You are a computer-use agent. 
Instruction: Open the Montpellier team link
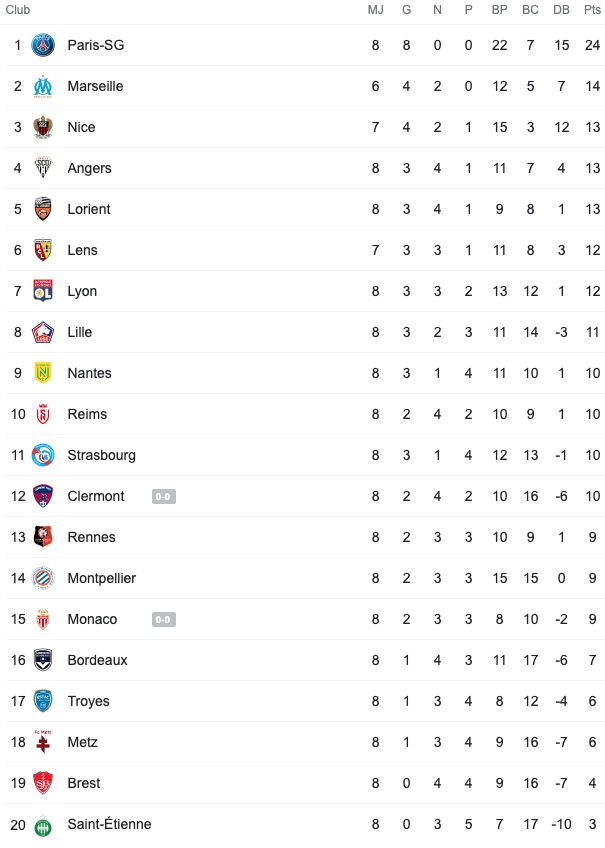click(x=102, y=578)
